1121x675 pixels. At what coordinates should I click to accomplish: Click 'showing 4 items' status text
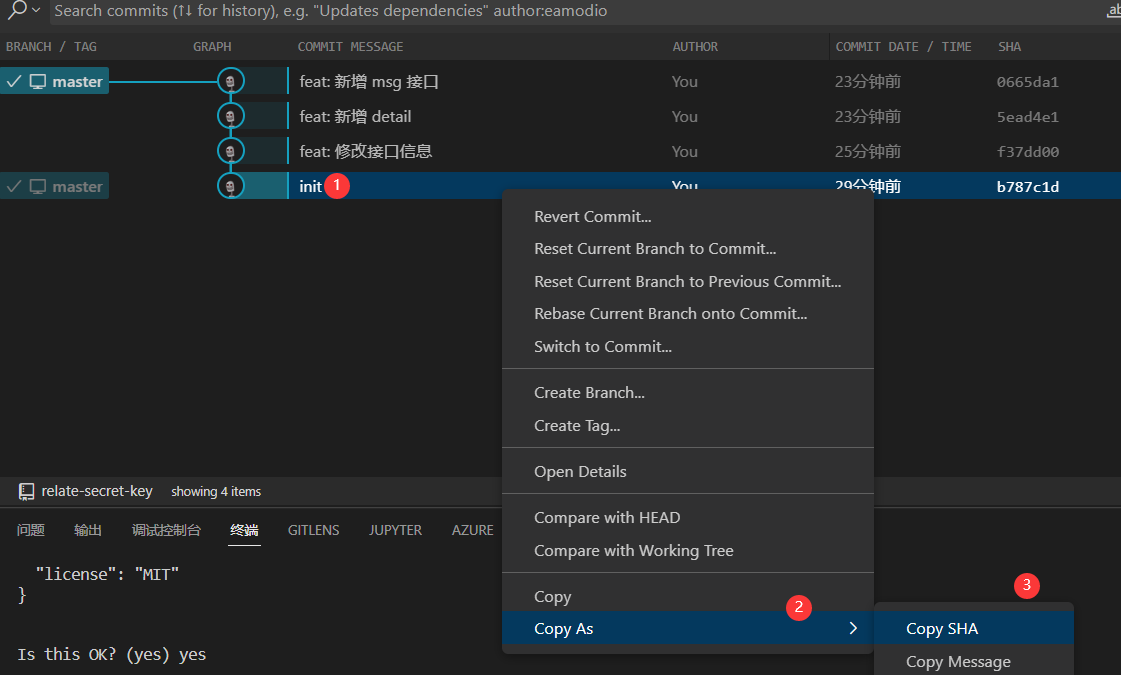(x=216, y=491)
